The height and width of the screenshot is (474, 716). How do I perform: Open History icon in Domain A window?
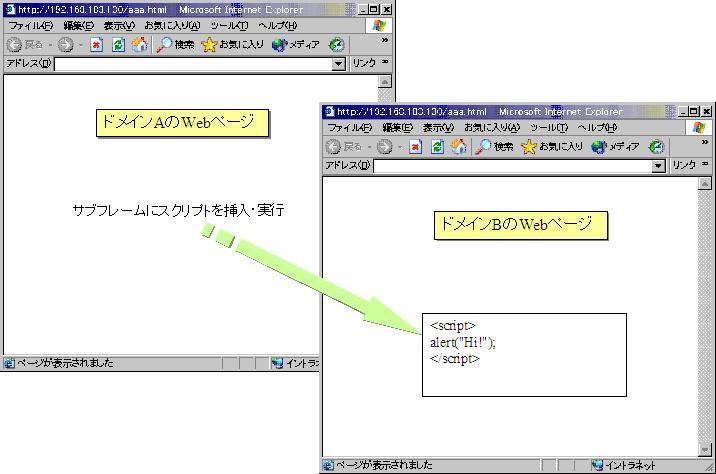pyautogui.click(x=337, y=44)
